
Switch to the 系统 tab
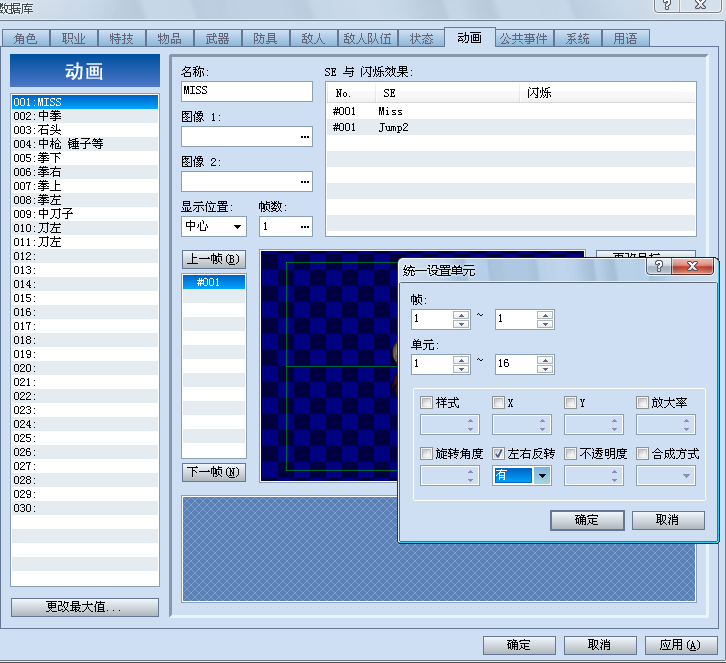click(x=578, y=38)
